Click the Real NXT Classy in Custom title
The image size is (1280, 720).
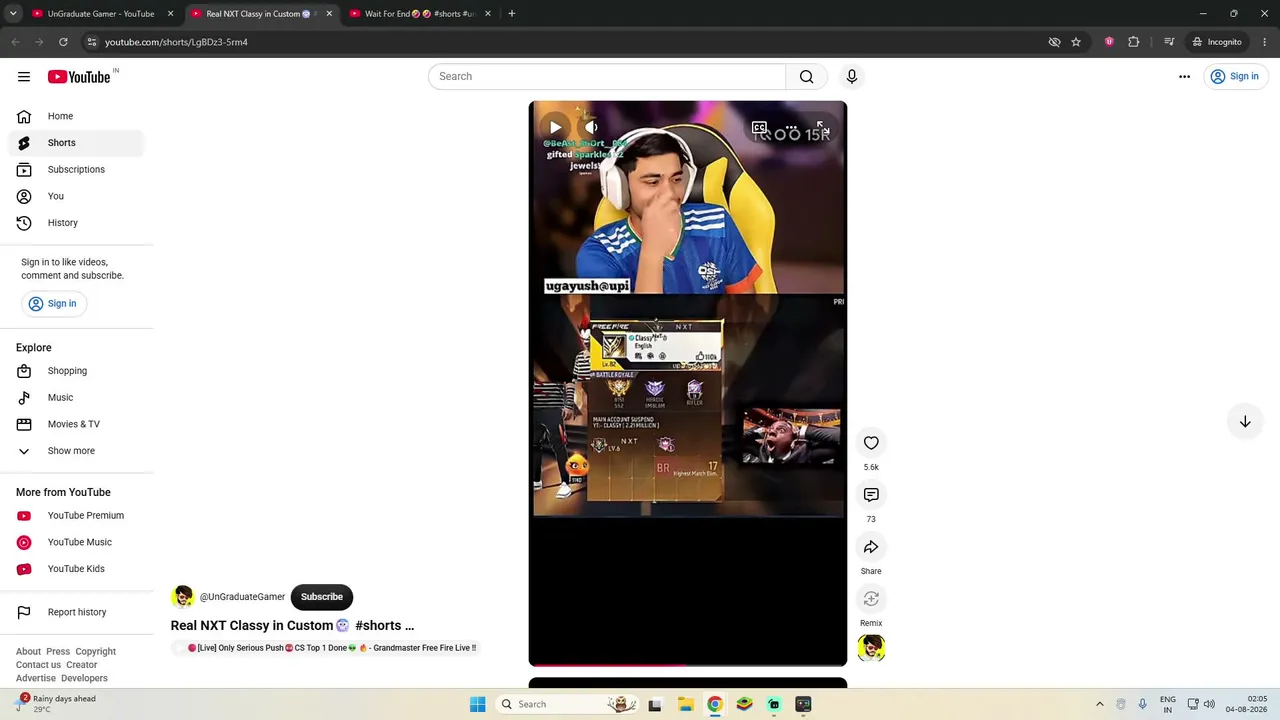coord(292,626)
